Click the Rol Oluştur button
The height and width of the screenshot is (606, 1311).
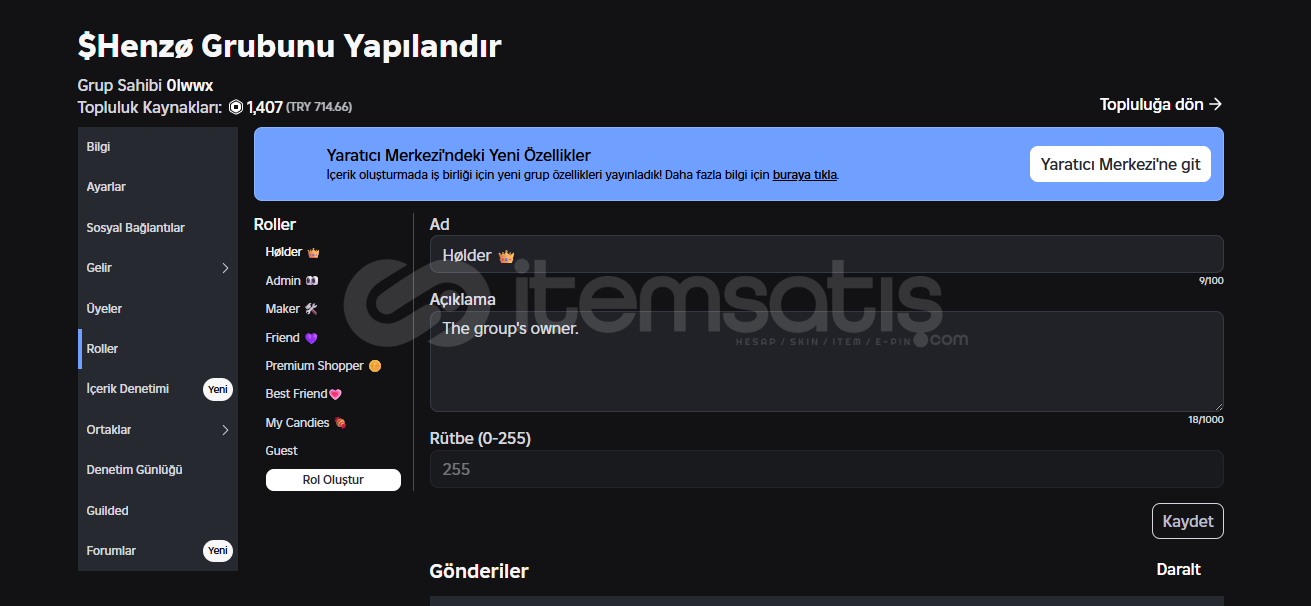pyautogui.click(x=333, y=480)
